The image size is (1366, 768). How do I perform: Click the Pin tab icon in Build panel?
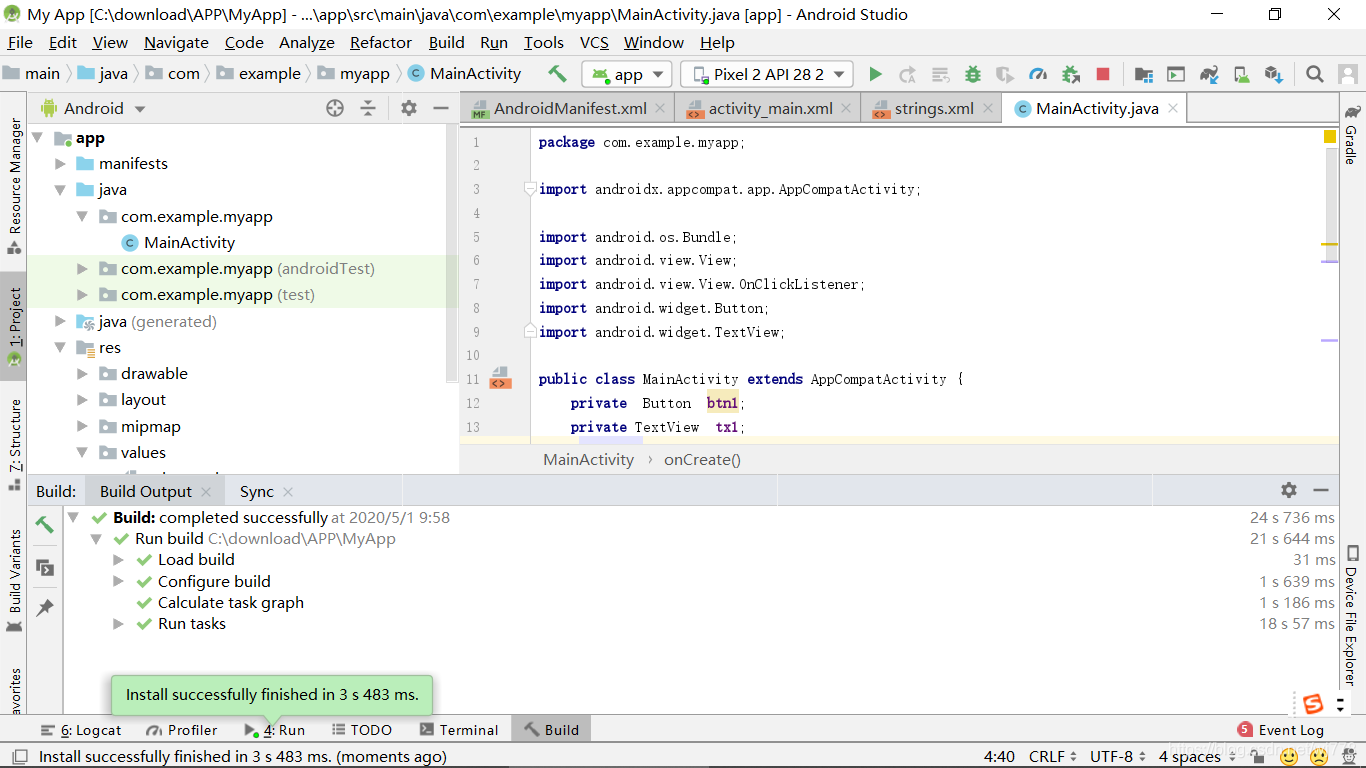tap(45, 607)
